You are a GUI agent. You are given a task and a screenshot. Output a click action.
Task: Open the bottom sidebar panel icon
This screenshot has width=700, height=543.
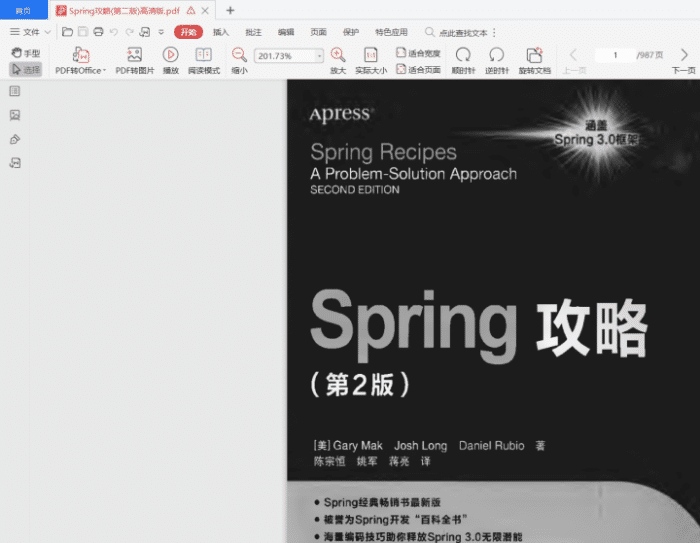15,163
